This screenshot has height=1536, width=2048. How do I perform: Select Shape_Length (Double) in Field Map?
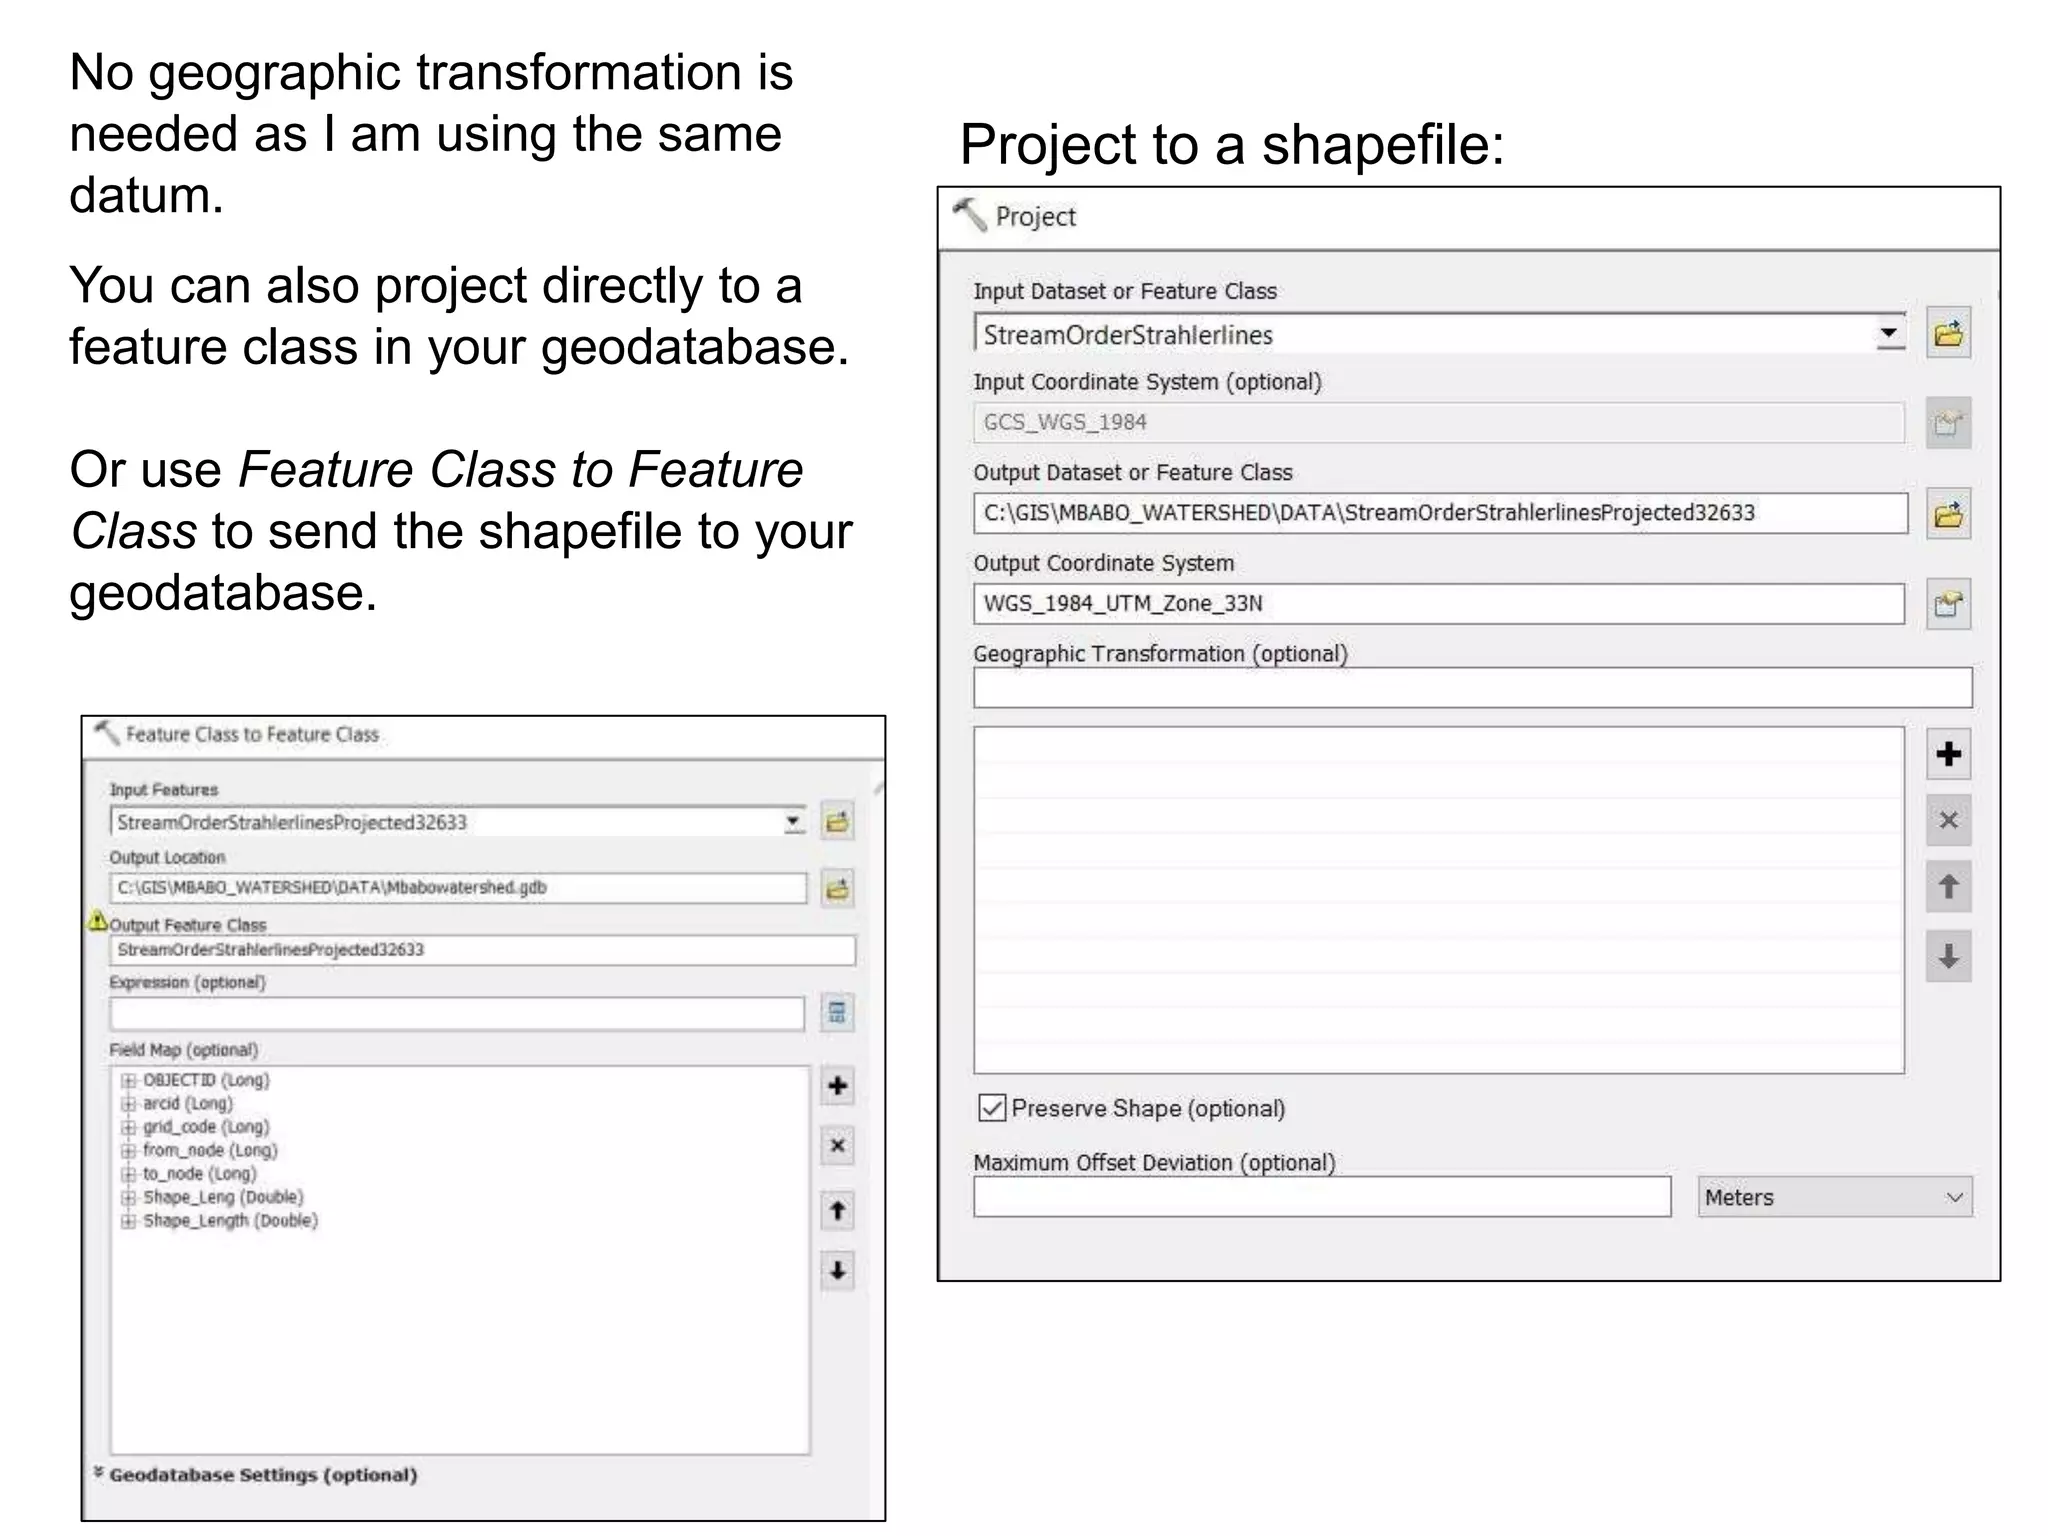(230, 1221)
